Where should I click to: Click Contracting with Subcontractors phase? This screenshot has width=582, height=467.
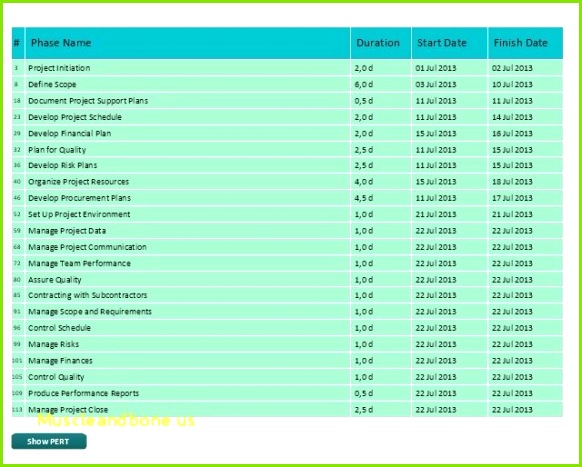coord(88,295)
